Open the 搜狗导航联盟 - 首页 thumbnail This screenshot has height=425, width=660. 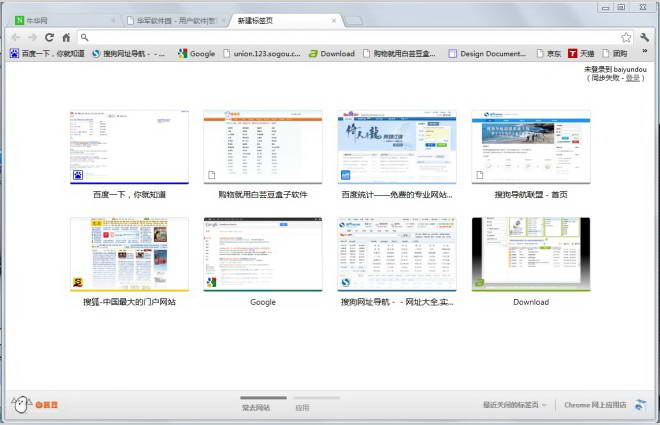coord(531,147)
